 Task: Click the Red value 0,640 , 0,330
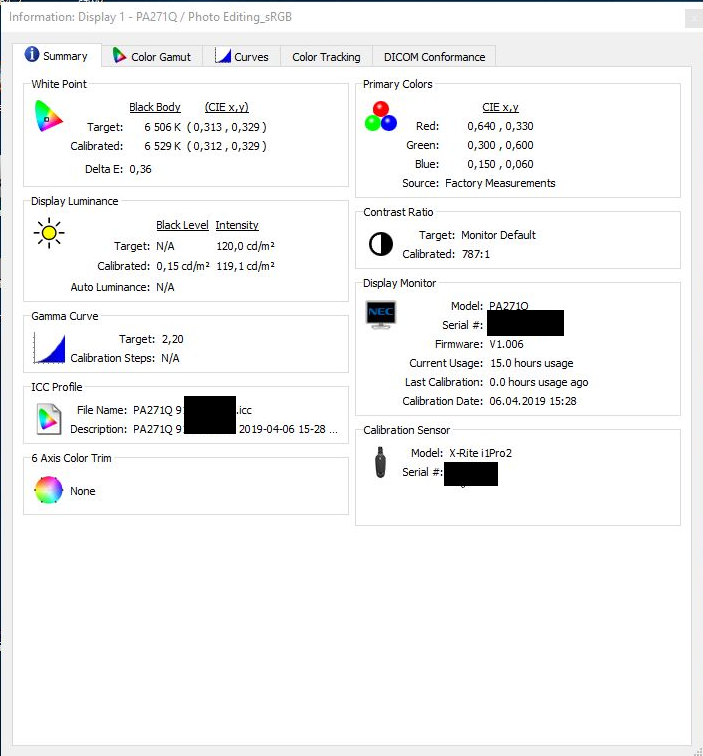tap(500, 126)
